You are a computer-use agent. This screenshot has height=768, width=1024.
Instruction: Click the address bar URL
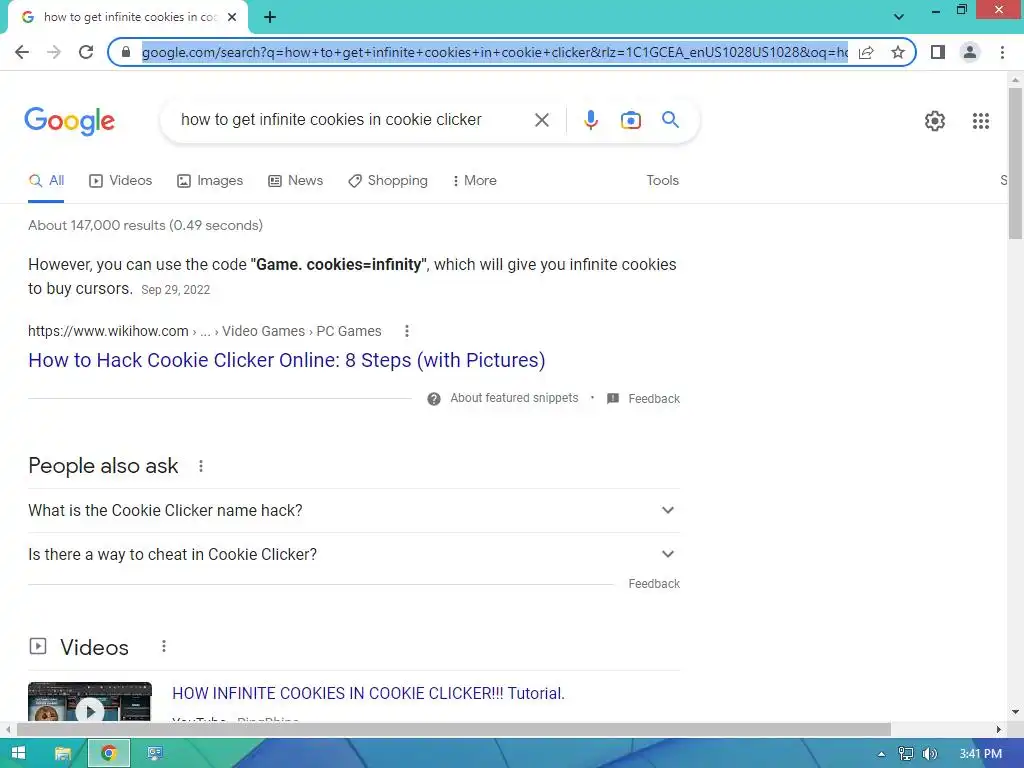pos(494,52)
